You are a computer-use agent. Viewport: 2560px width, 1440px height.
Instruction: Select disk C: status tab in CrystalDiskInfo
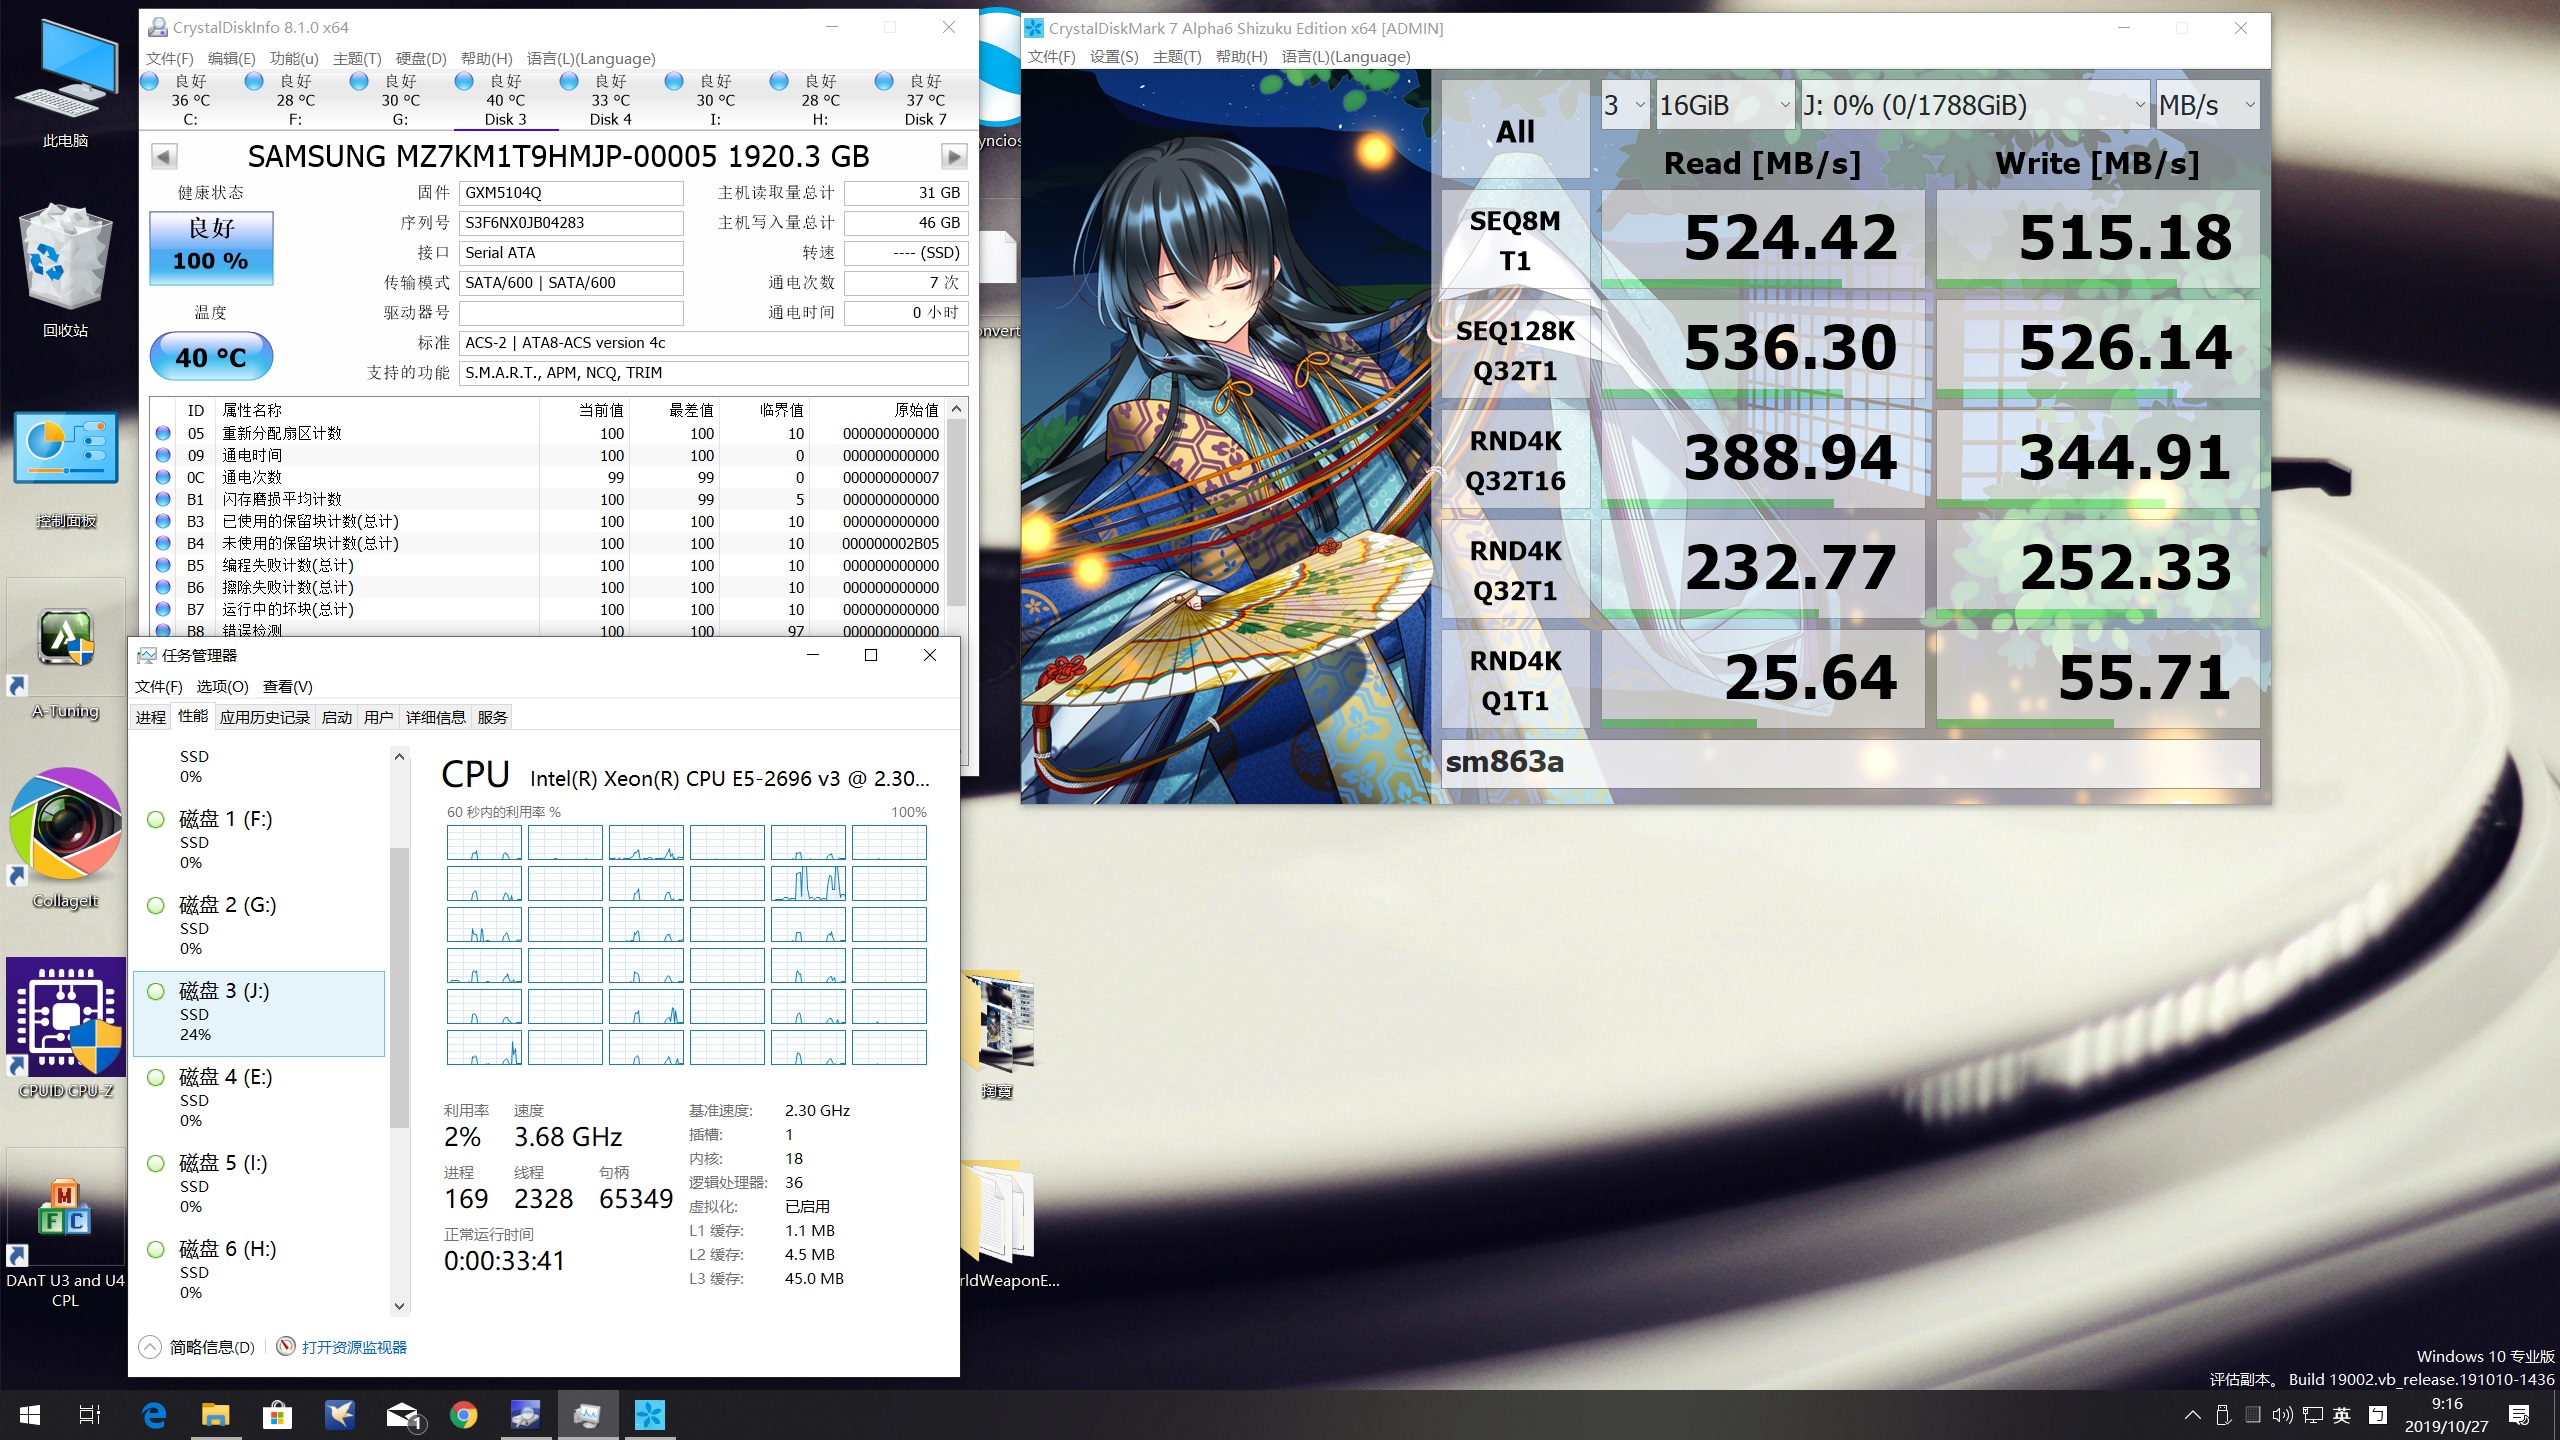(190, 100)
